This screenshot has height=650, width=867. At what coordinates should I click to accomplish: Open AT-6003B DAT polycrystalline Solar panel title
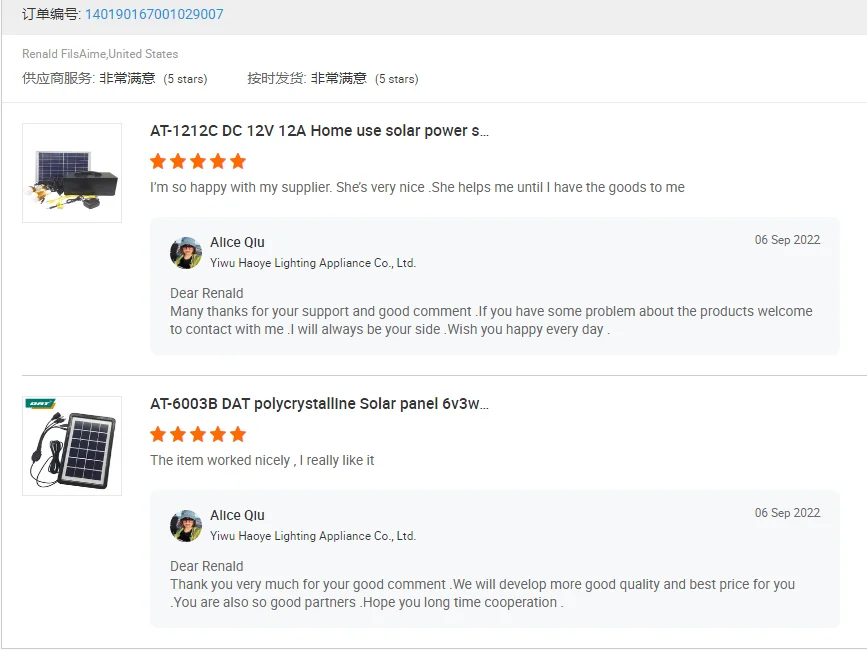pyautogui.click(x=319, y=404)
